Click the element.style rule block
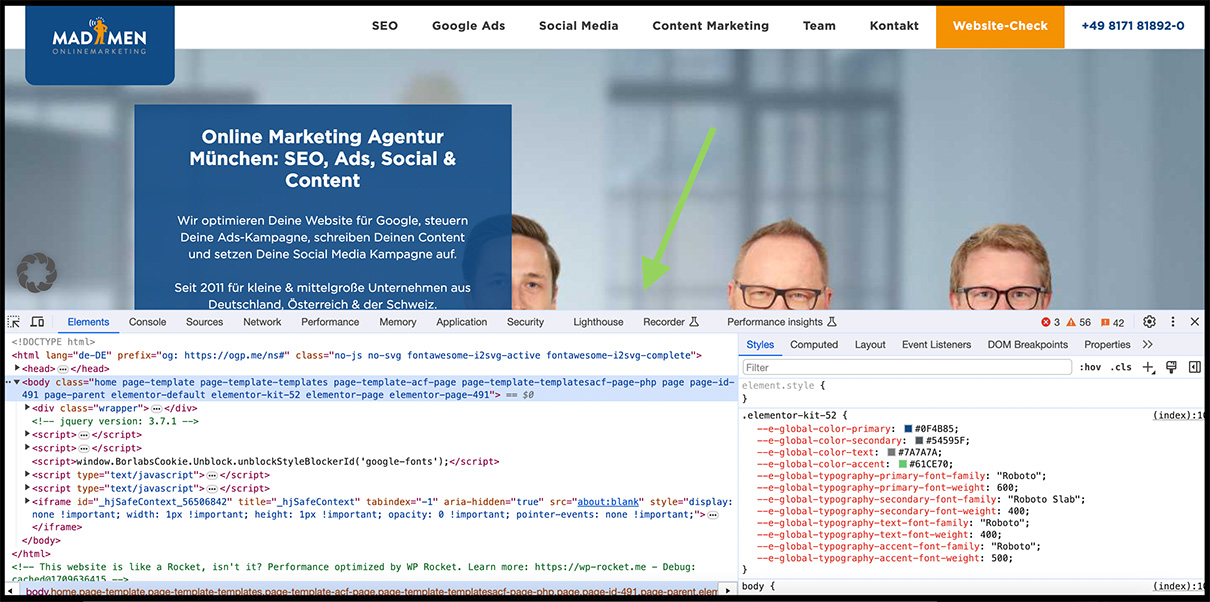The image size is (1210, 602). 972,391
